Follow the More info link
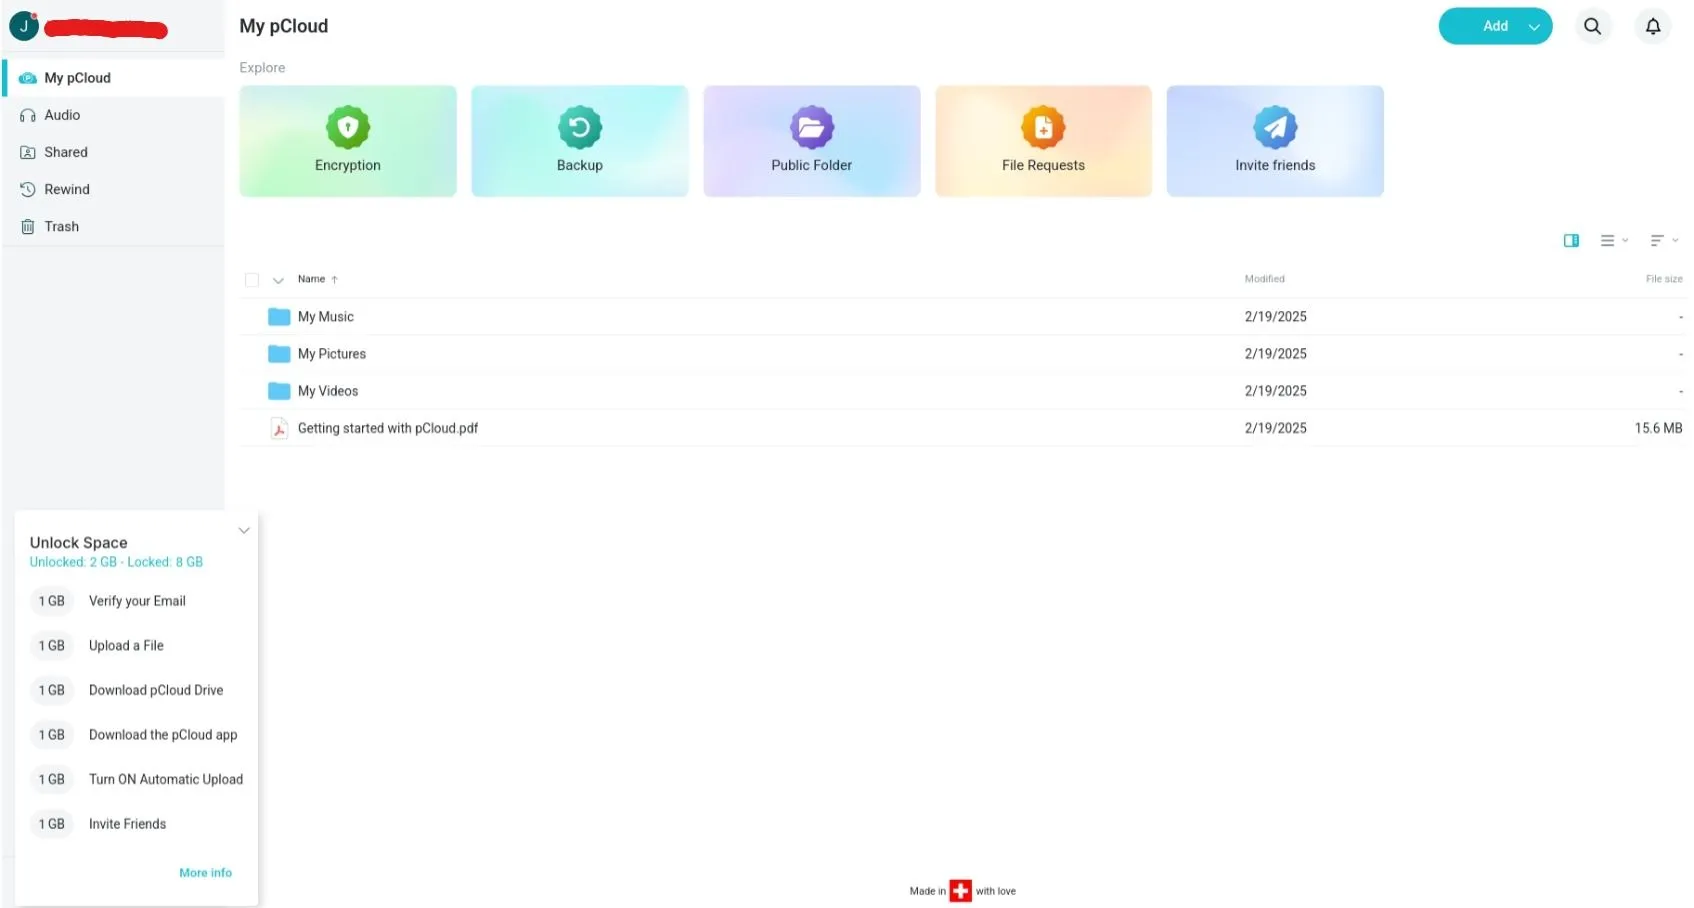 click(205, 873)
